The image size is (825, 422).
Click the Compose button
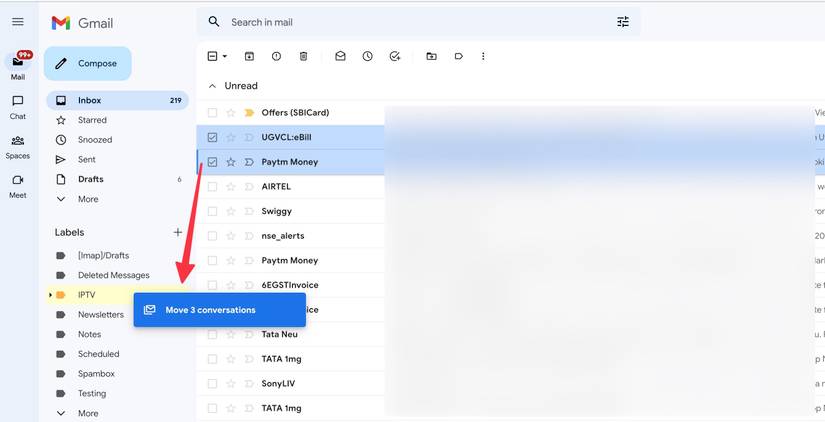[87, 63]
